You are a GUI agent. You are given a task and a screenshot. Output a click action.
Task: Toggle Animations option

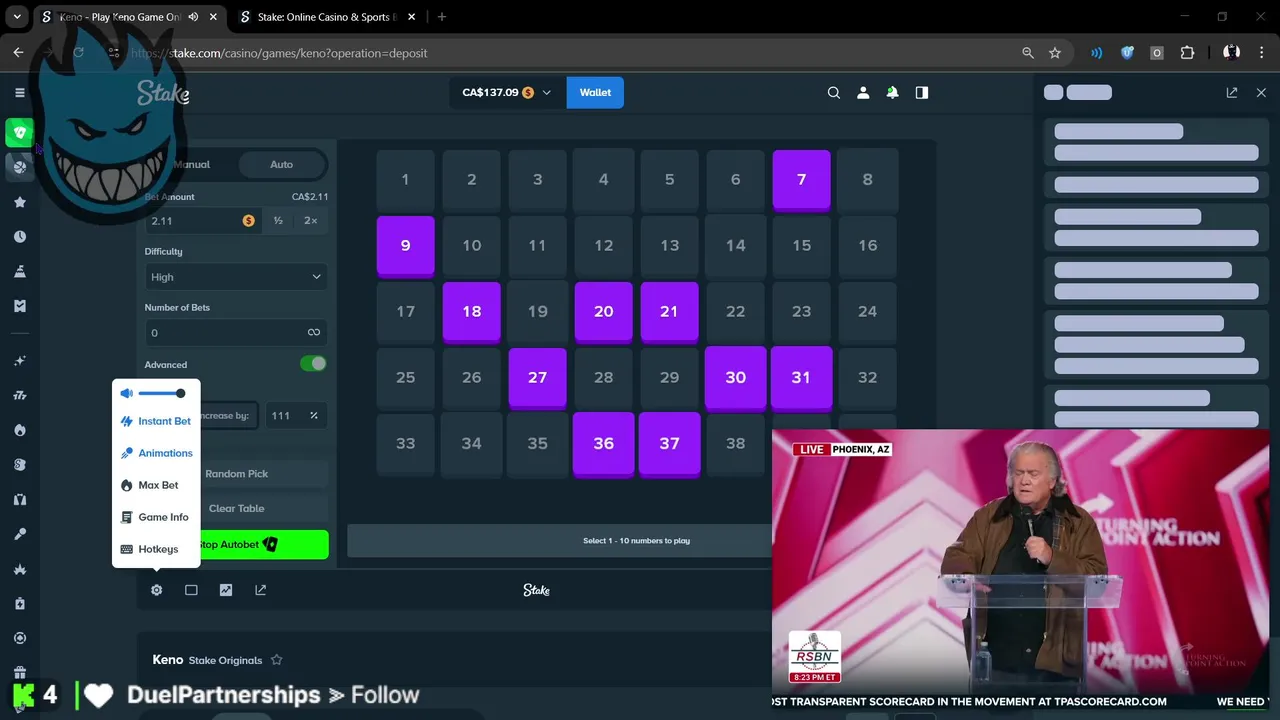click(156, 453)
